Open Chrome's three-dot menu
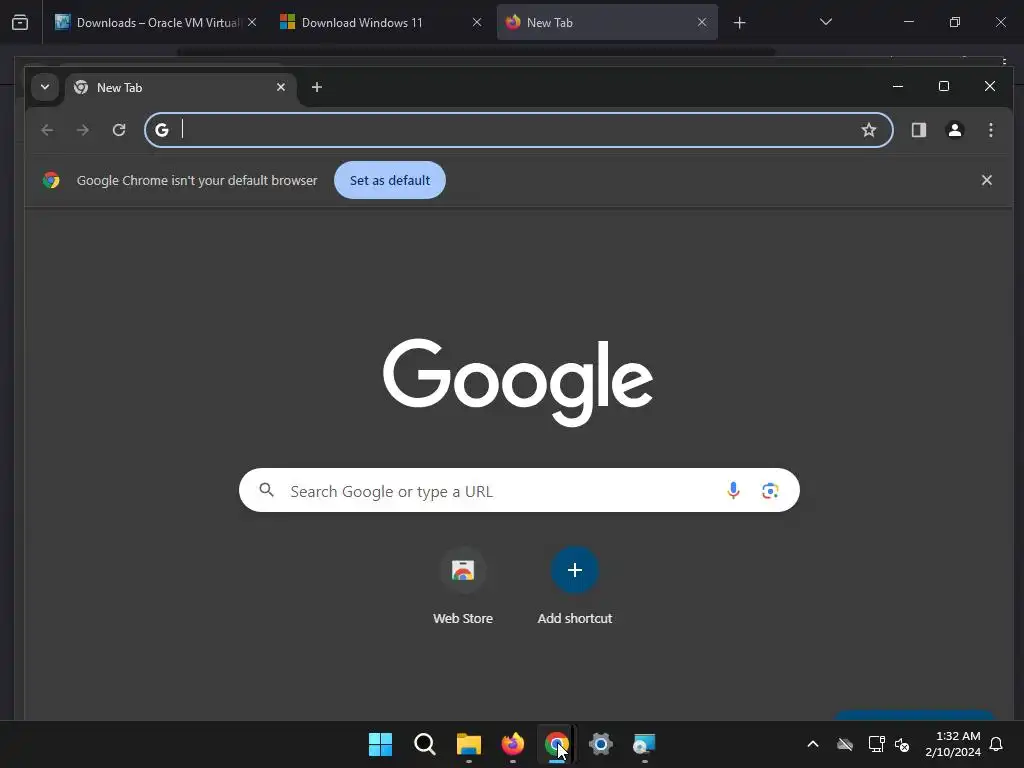Image resolution: width=1024 pixels, height=768 pixels. click(991, 130)
